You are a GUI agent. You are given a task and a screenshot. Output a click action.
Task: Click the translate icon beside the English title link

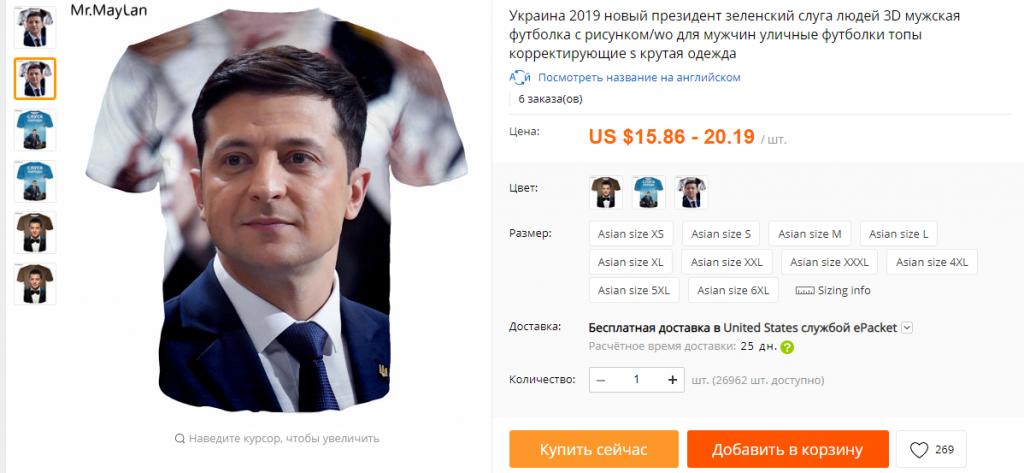coord(519,78)
